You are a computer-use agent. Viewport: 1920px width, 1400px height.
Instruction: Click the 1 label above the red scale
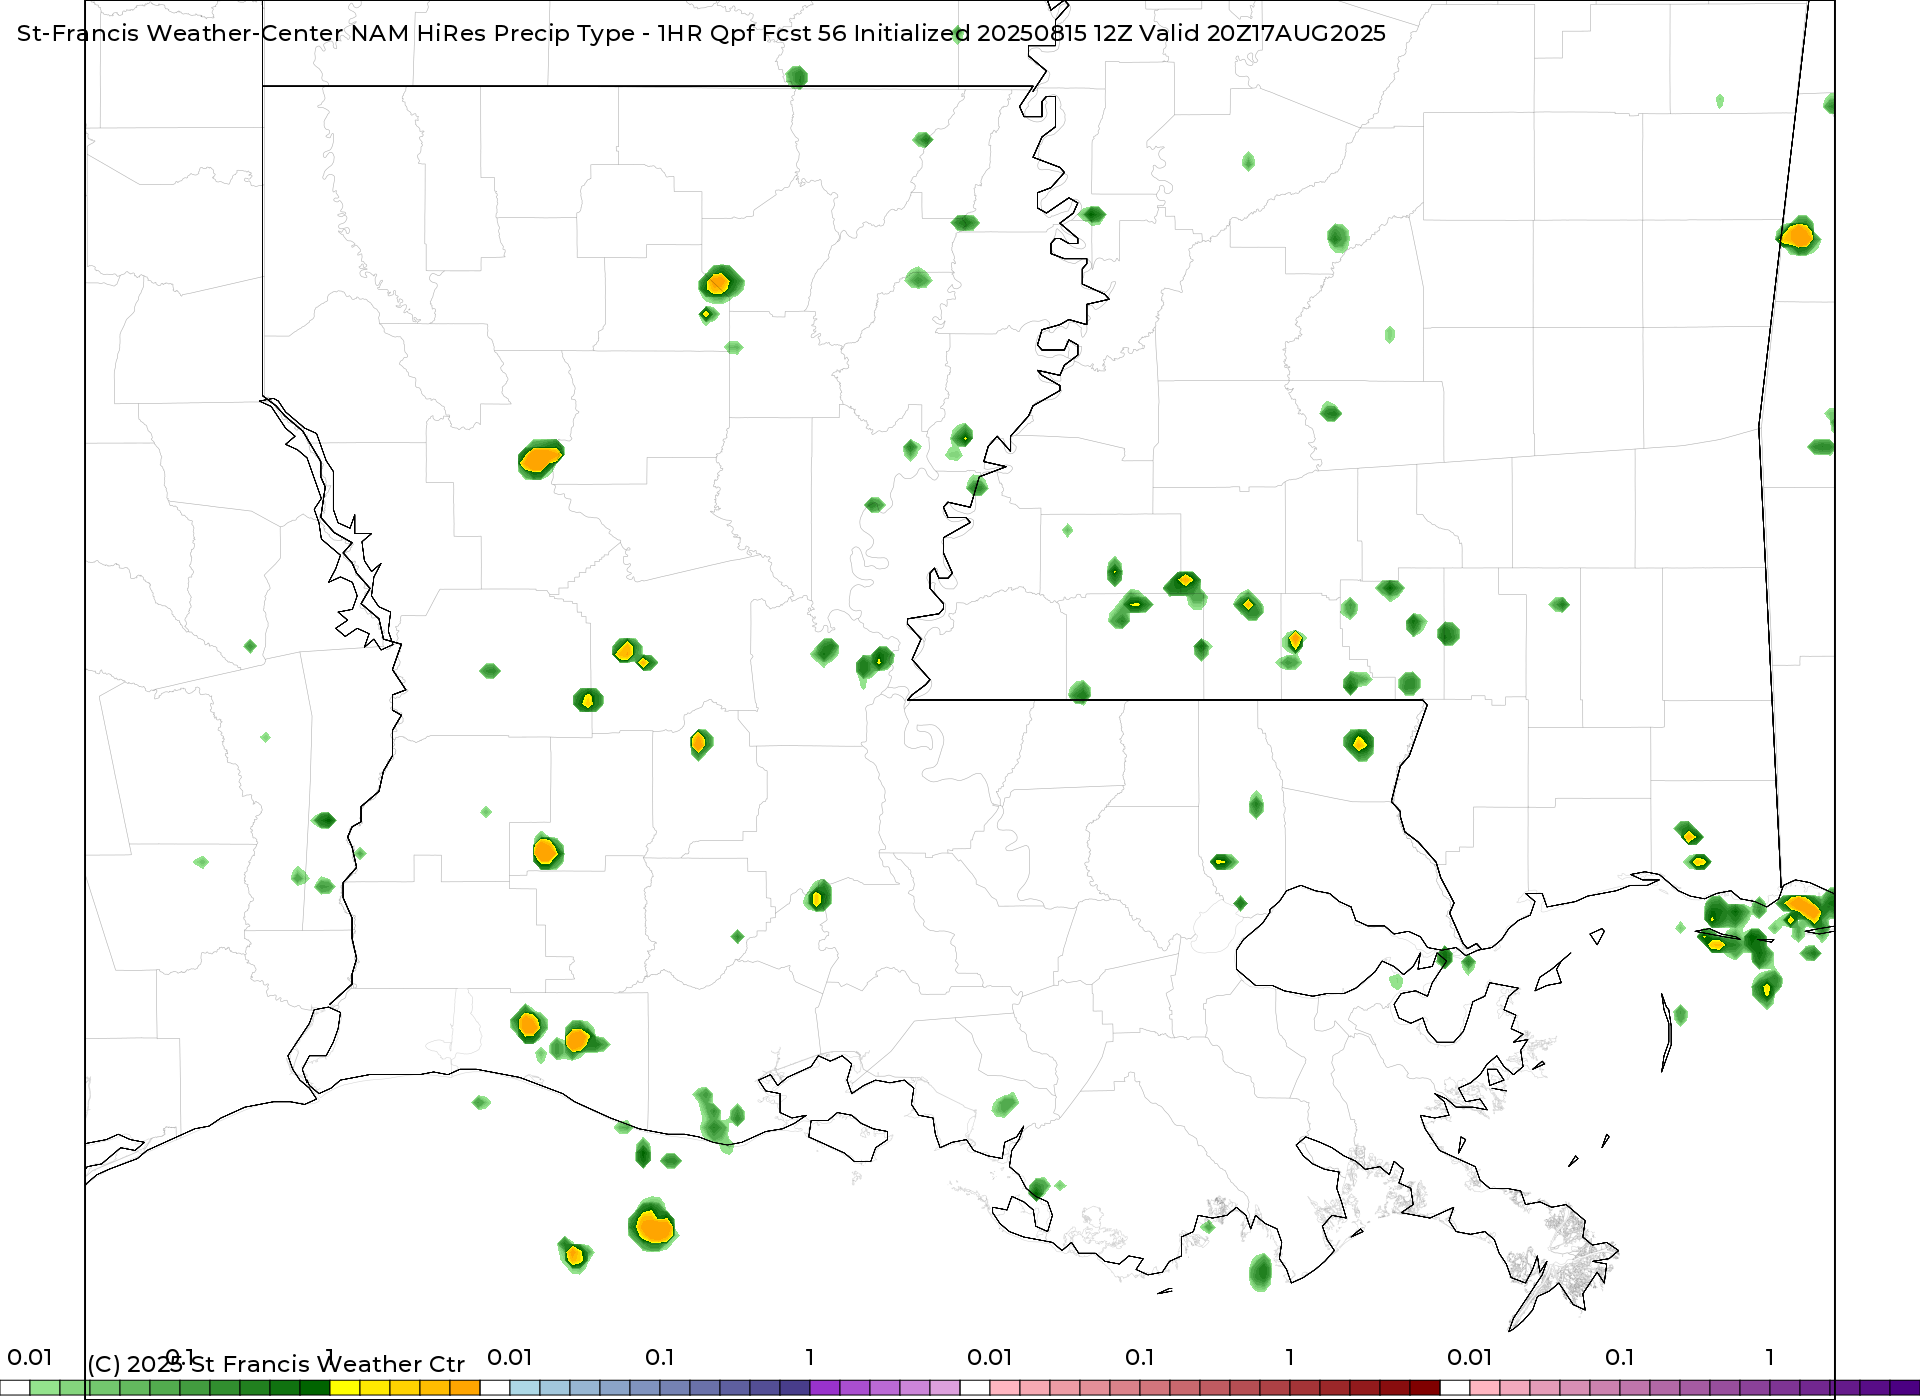click(x=1290, y=1357)
